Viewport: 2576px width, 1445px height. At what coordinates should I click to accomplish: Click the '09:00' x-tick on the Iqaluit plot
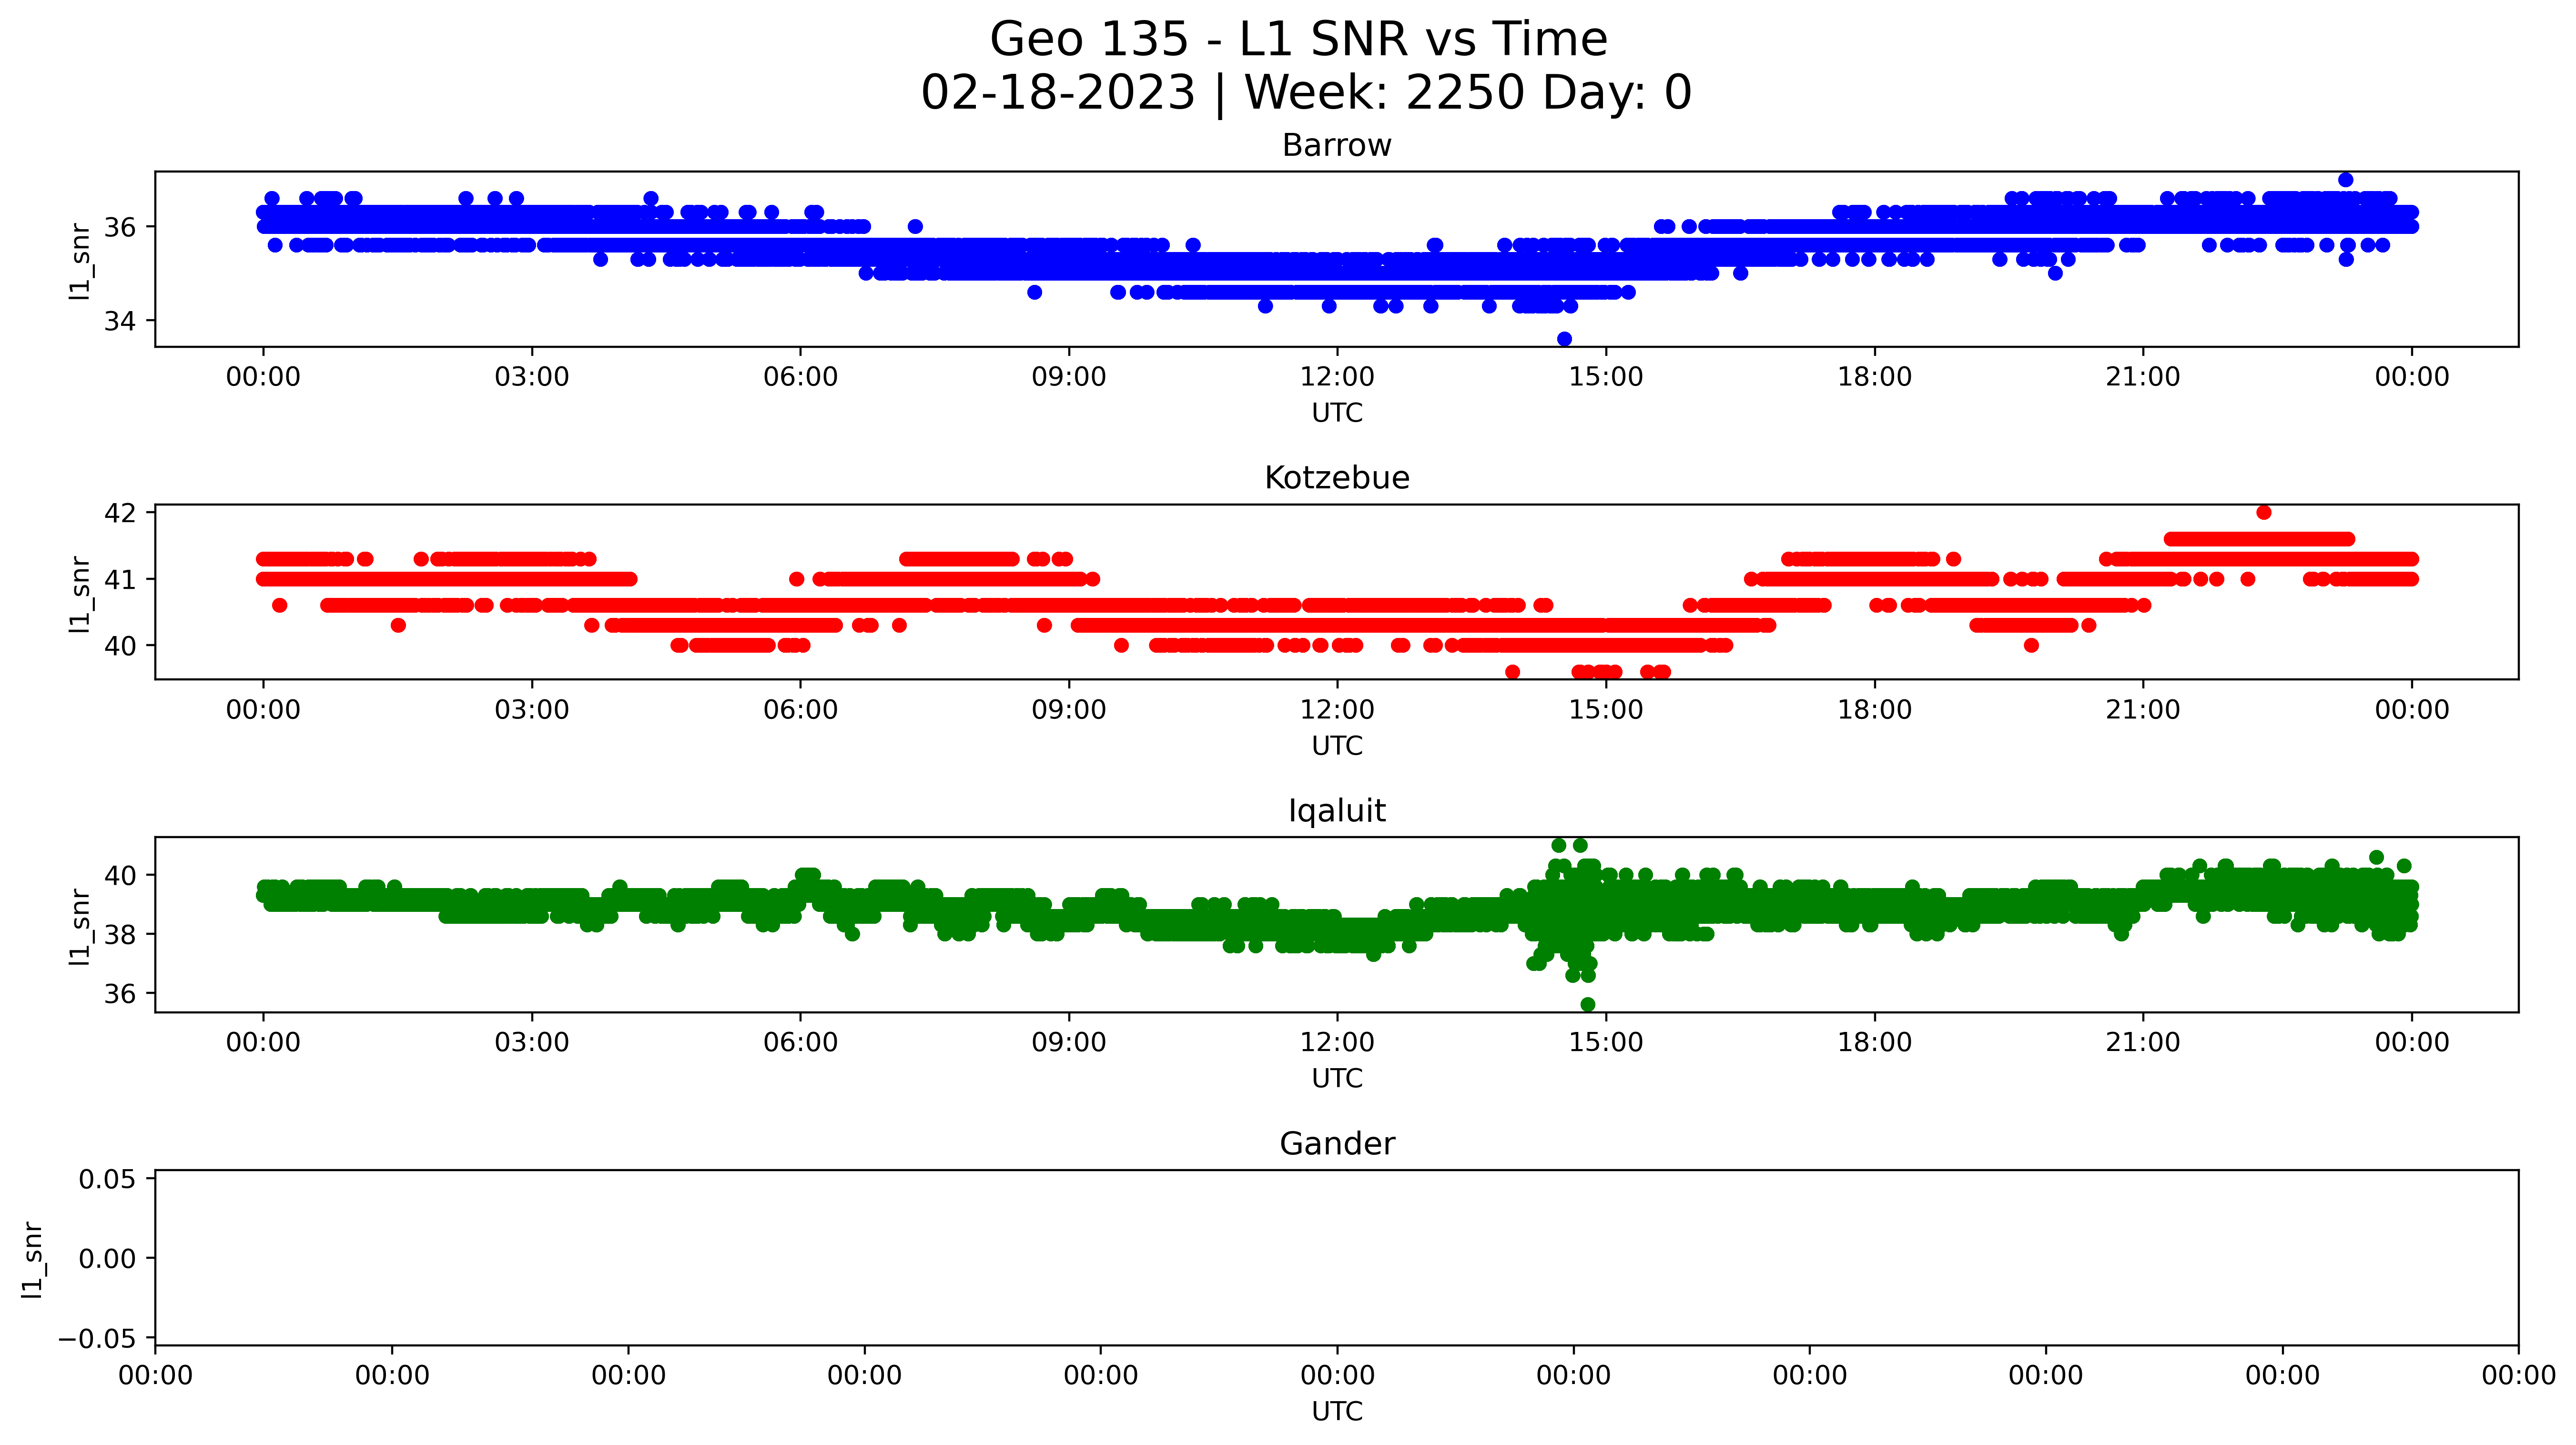click(x=1069, y=1043)
